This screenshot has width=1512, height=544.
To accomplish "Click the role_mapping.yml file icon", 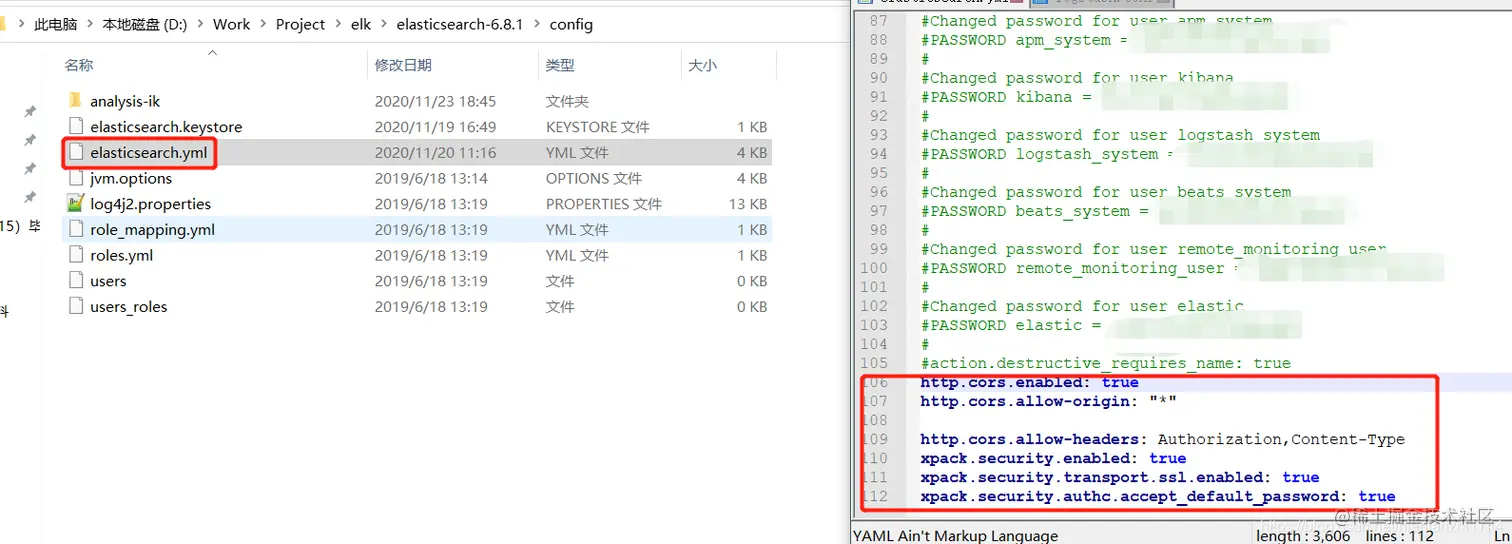I will point(75,230).
